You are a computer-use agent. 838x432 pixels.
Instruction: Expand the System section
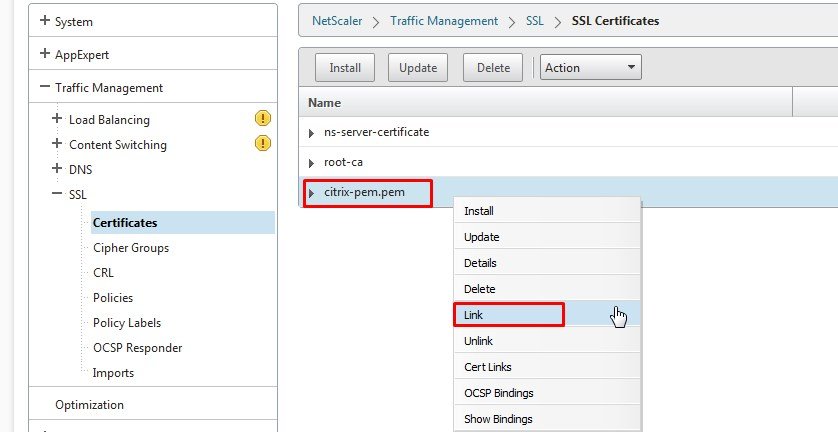pos(45,21)
